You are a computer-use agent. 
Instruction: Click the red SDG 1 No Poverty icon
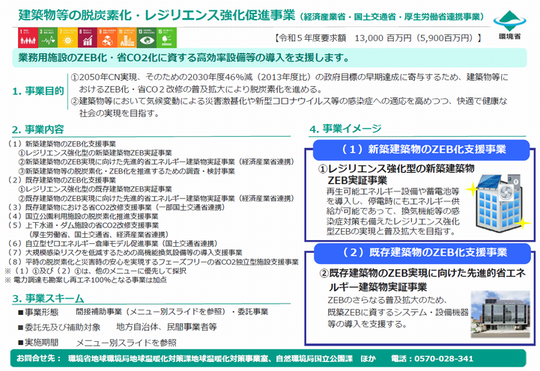[x=28, y=38]
